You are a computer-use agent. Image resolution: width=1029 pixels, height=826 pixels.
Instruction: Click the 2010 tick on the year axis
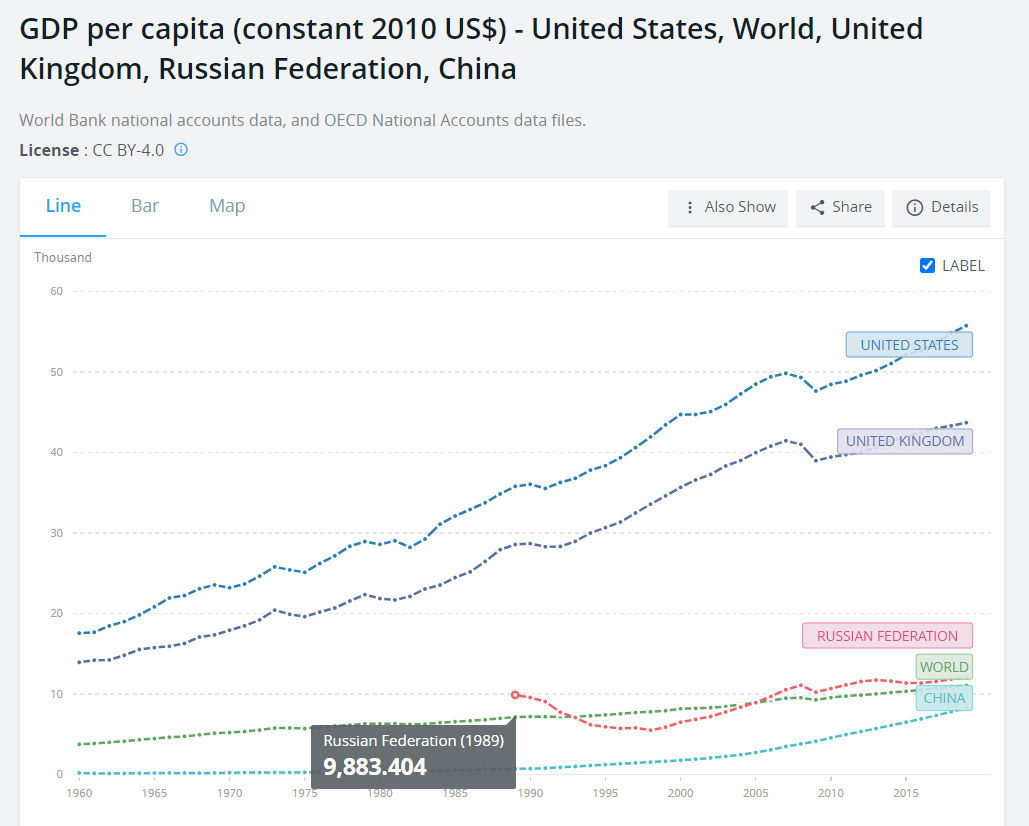pyautogui.click(x=830, y=793)
